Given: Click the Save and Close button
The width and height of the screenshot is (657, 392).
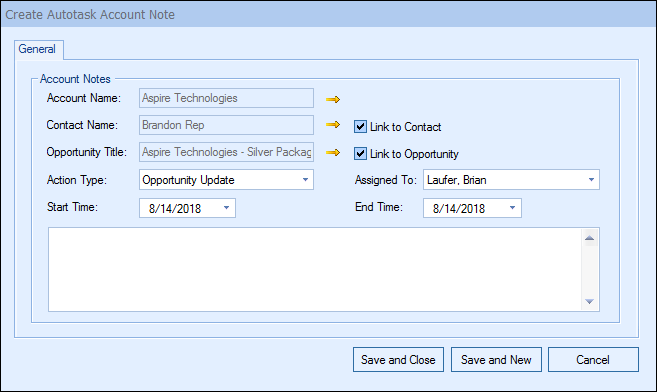Looking at the screenshot, I should tap(398, 359).
